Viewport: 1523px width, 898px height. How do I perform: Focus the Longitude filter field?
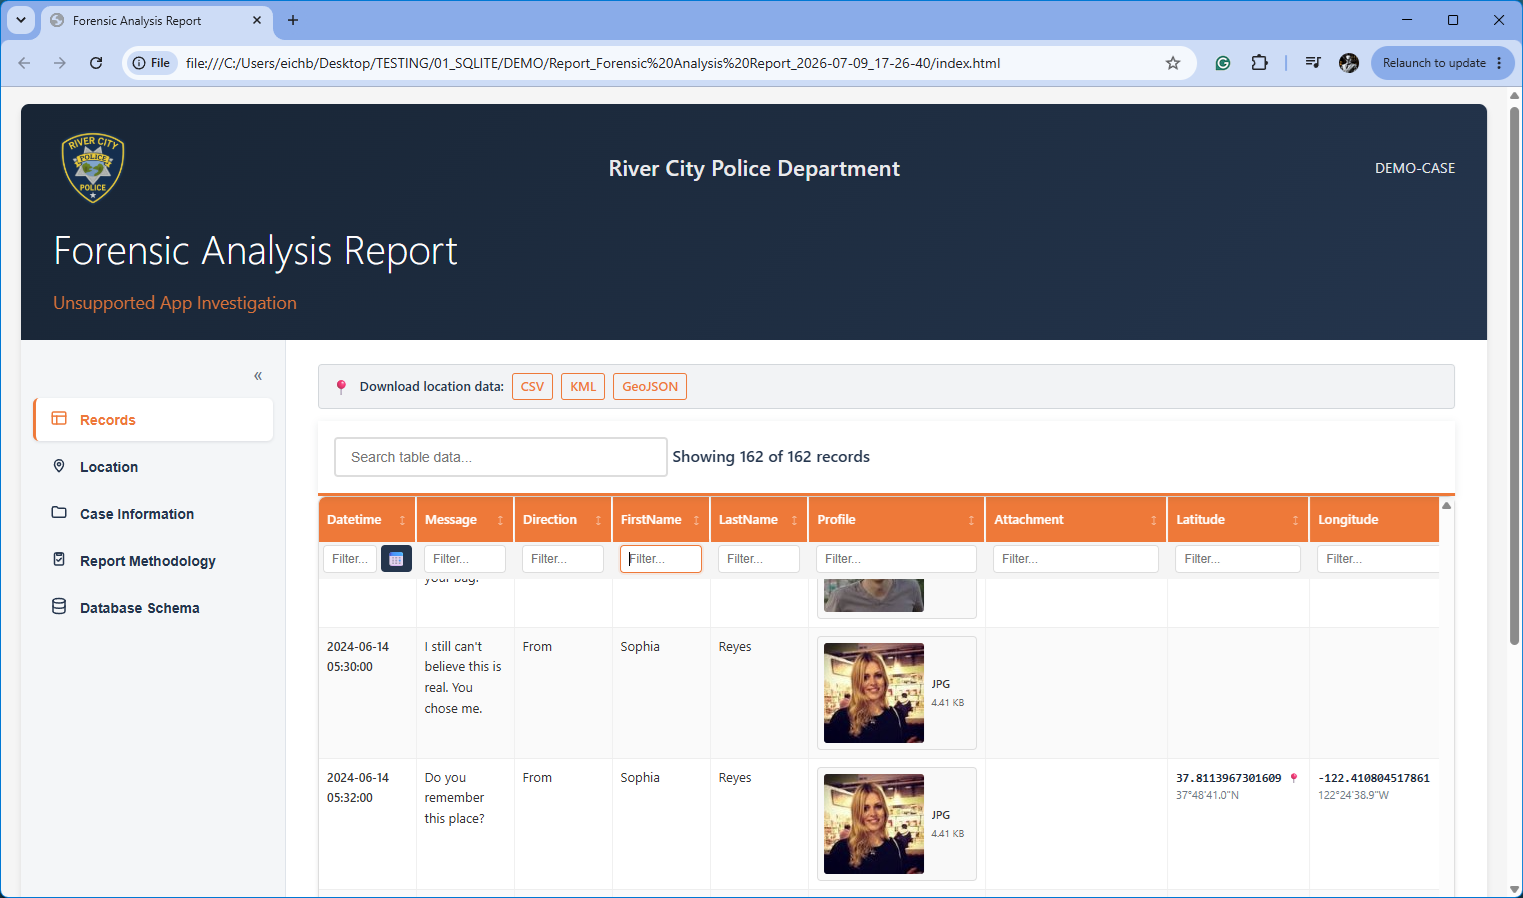tap(1378, 559)
